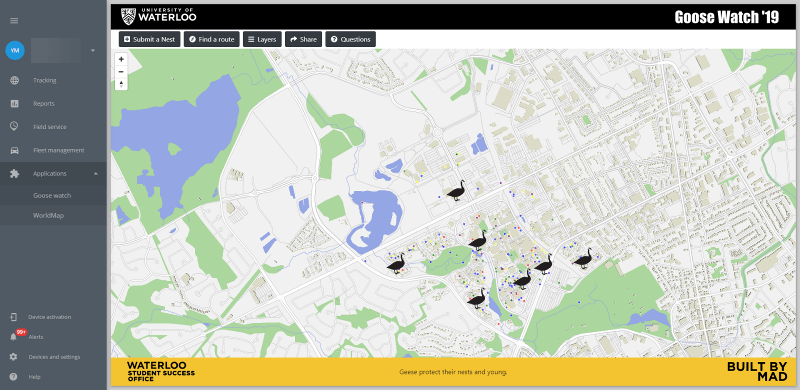The image size is (800, 390).
Task: Open the Layers menu button
Action: [x=262, y=39]
